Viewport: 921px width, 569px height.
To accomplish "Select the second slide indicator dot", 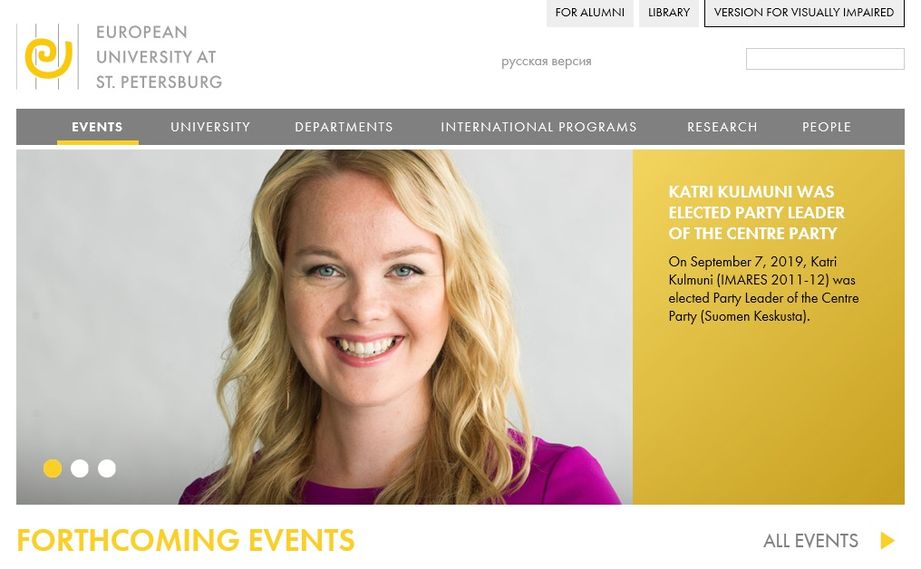I will tap(79, 468).
